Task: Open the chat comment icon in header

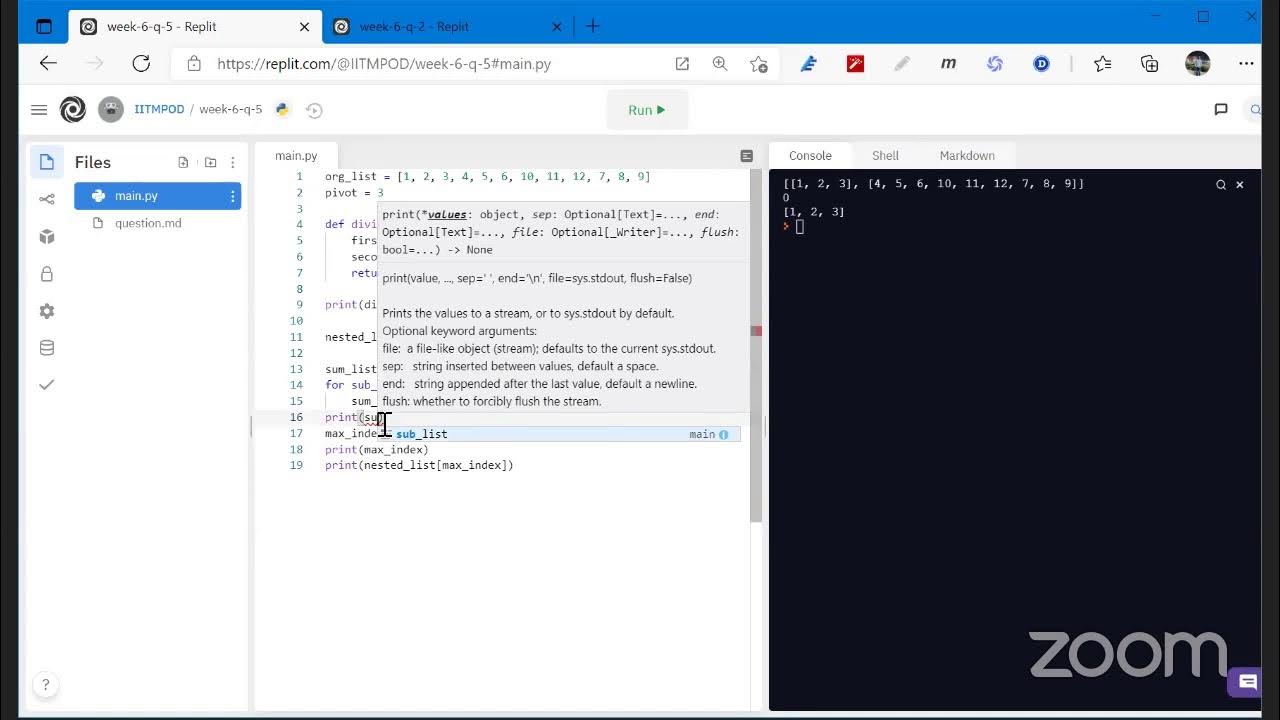Action: click(x=1221, y=110)
